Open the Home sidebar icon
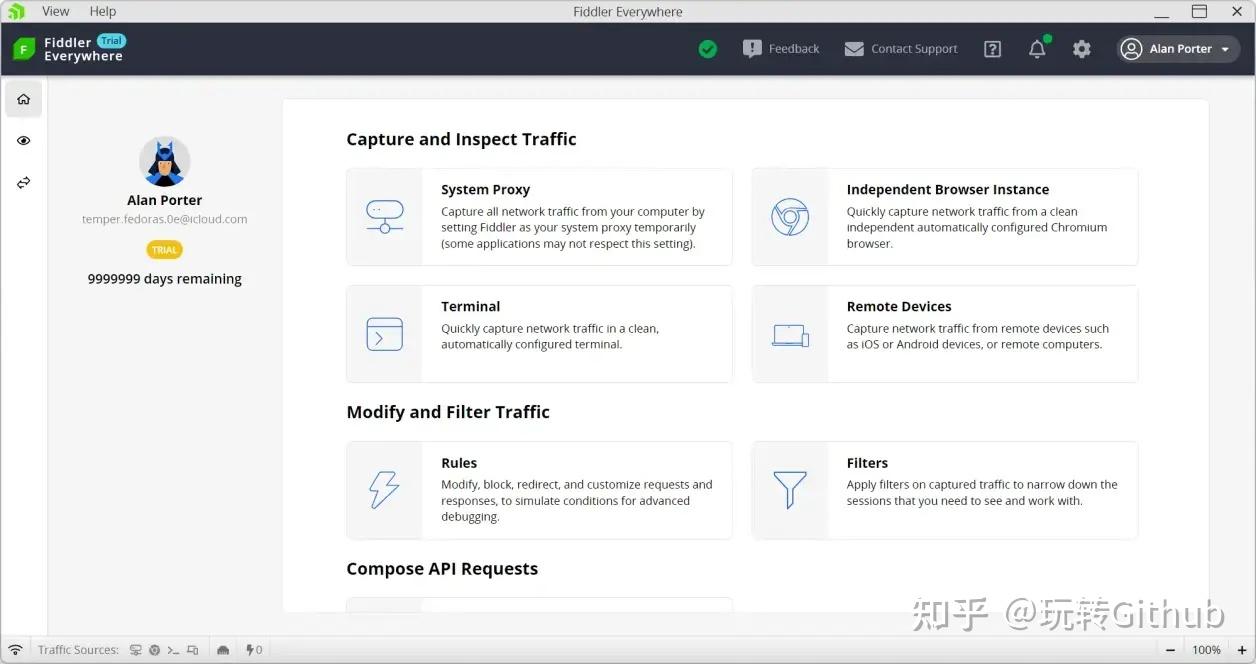Viewport: 1256px width, 664px height. point(24,99)
